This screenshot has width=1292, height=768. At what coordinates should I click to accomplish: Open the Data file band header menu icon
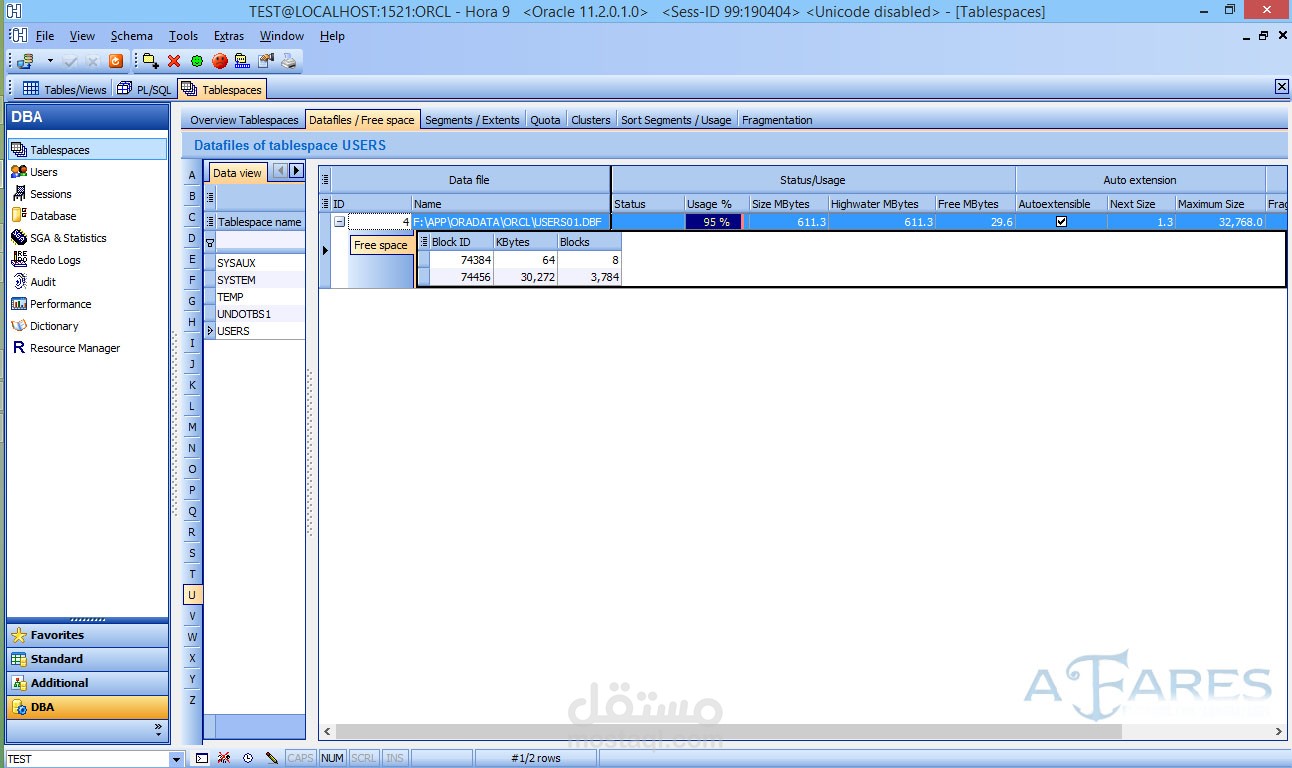tap(325, 180)
